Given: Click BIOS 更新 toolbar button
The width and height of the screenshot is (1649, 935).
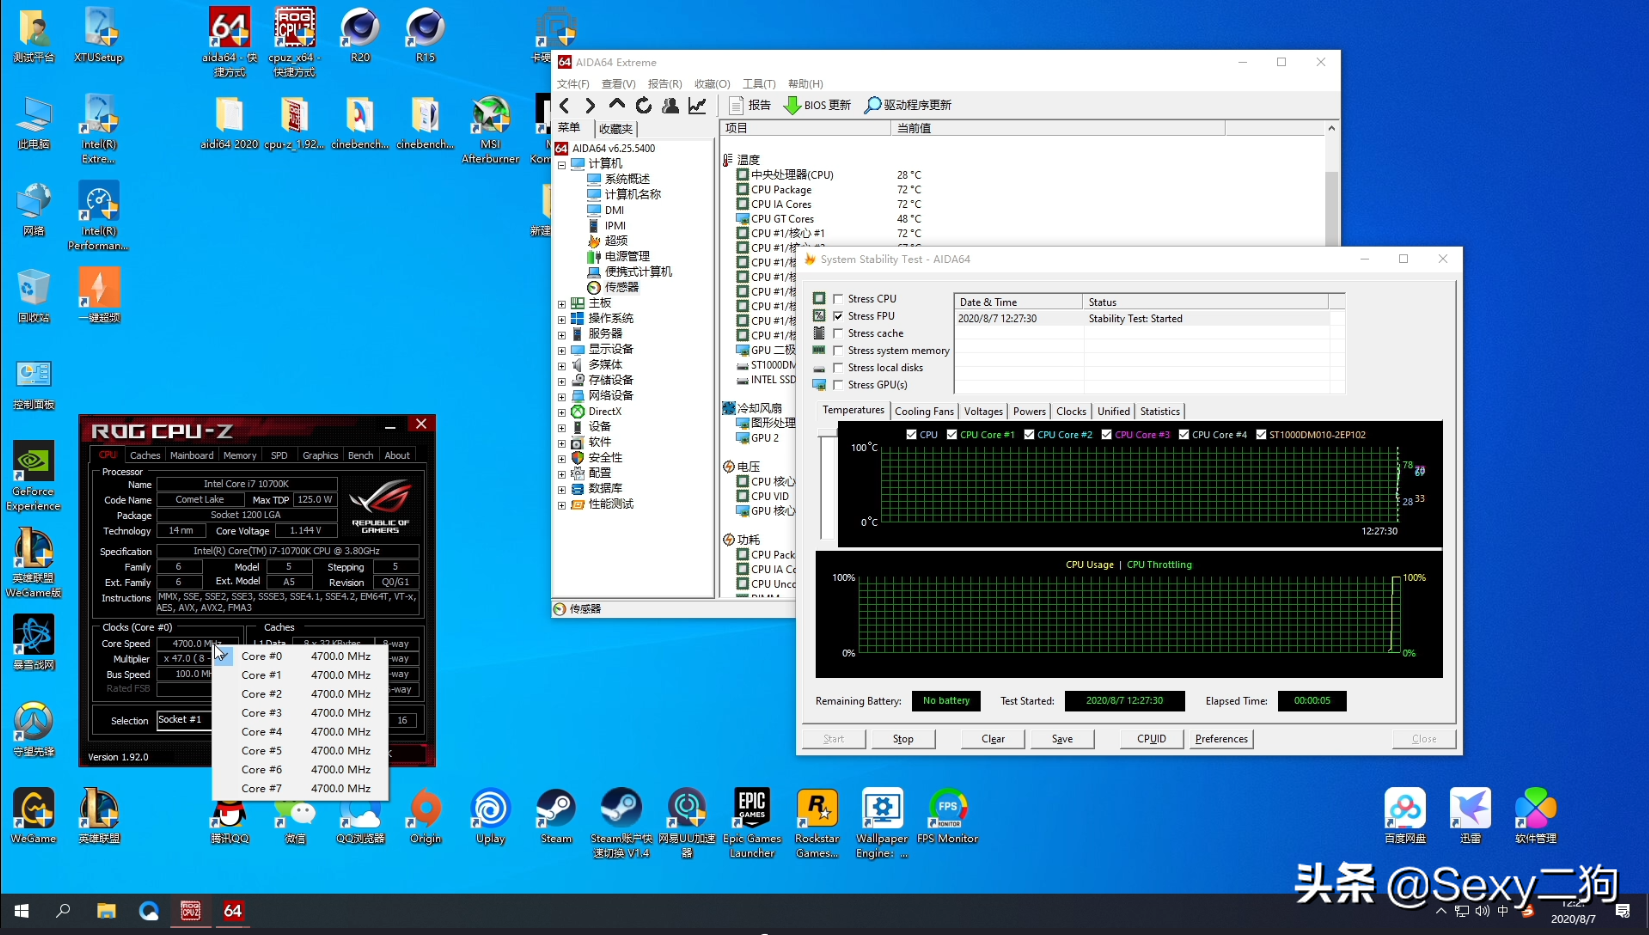Looking at the screenshot, I should pos(817,105).
